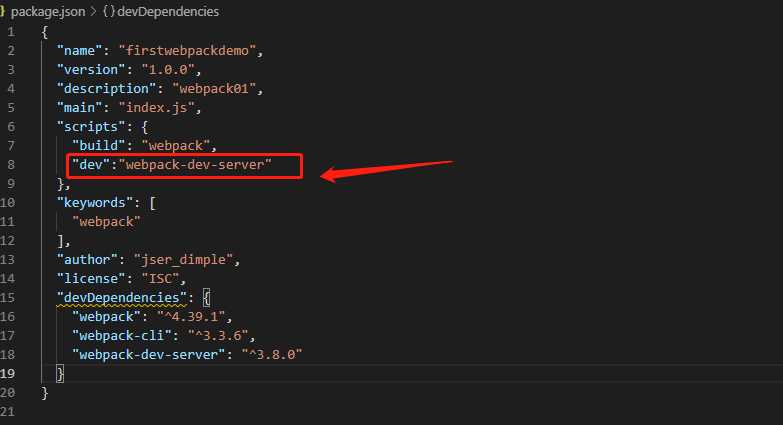783x425 pixels.
Task: Click the "webpack" build script value on line 7
Action: tap(175, 145)
